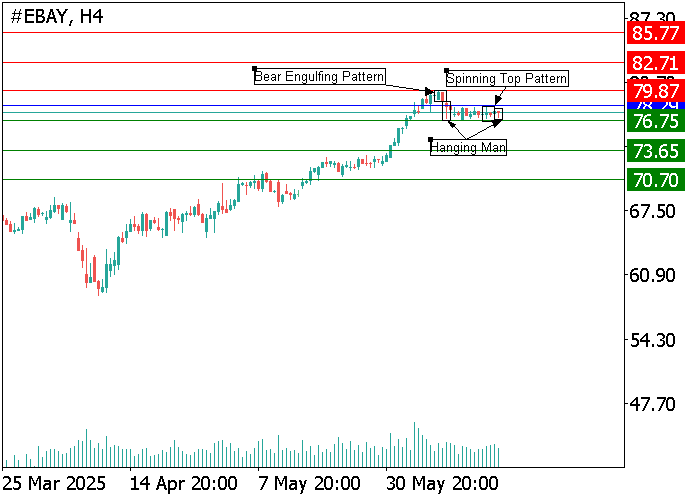Click the red 82.71 price level tag
700x500 pixels.
656,63
